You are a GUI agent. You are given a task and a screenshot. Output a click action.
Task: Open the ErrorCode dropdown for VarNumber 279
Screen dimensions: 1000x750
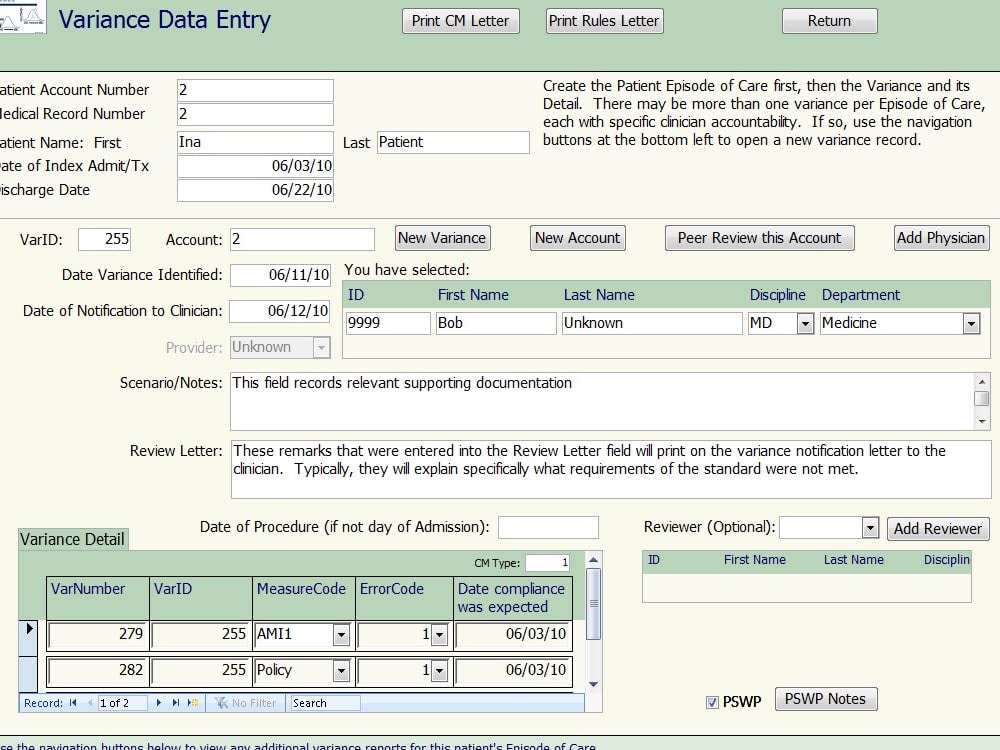click(x=440, y=634)
